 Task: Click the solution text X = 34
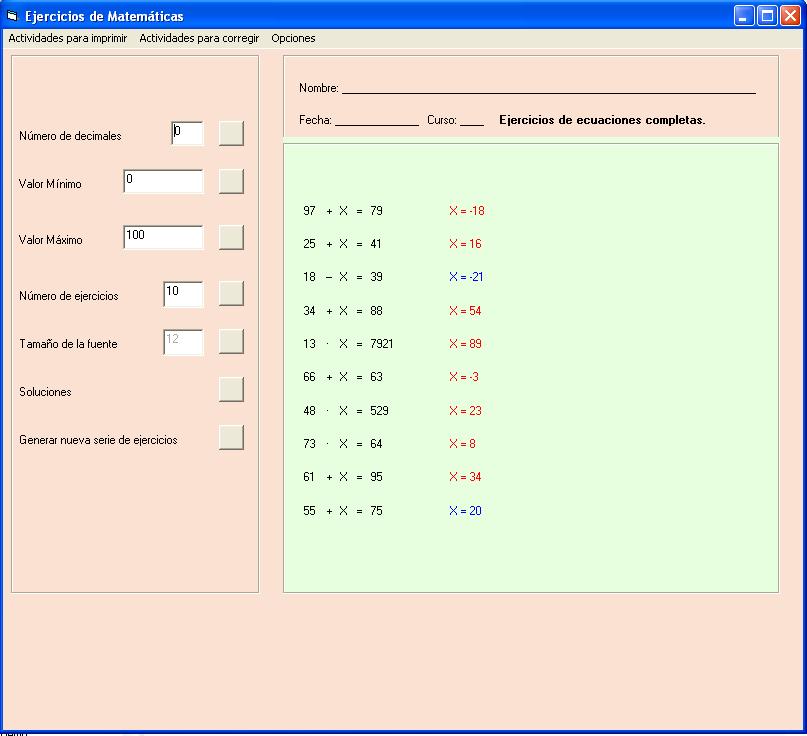pos(465,477)
